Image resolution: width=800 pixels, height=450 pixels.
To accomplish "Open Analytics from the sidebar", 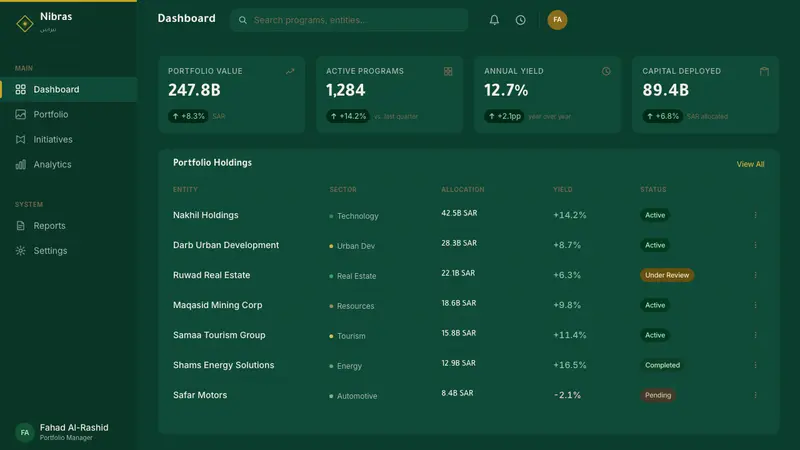I will [68, 164].
